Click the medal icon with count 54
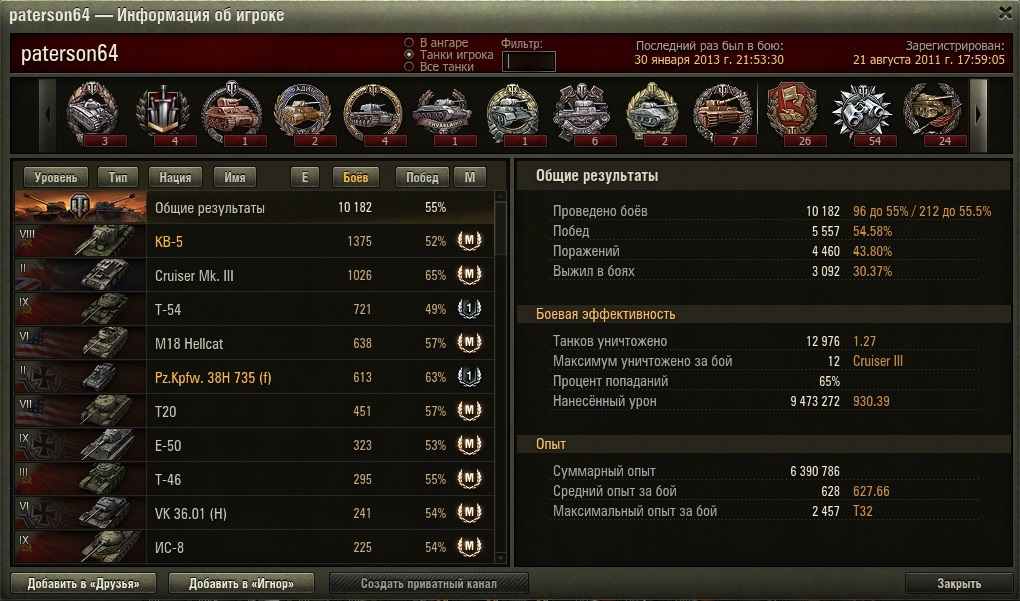Viewport: 1020px width, 601px height. pyautogui.click(x=863, y=113)
